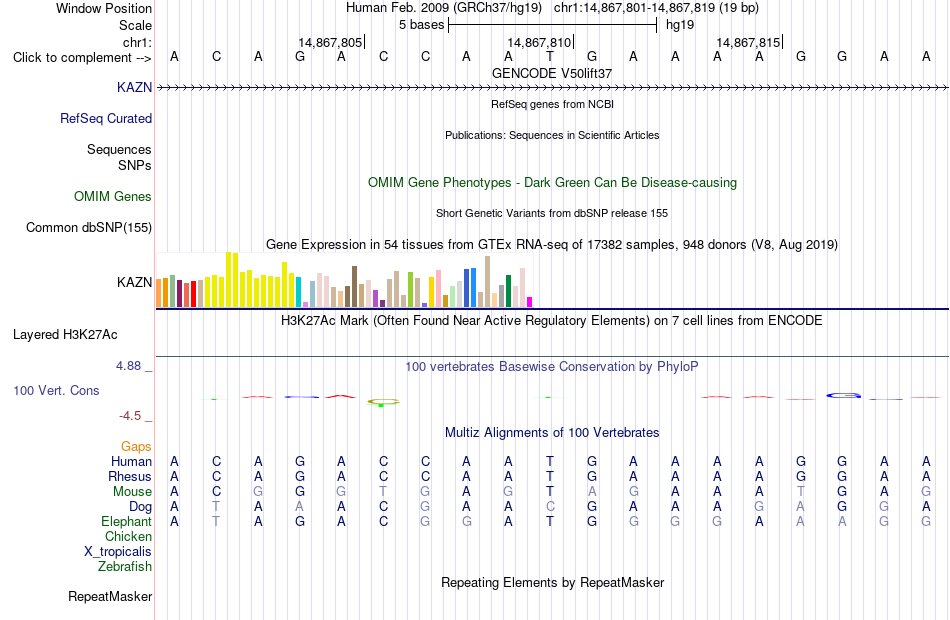The width and height of the screenshot is (950, 620).
Task: Click the bright red bar in the GTEx chart
Action: pos(193,294)
